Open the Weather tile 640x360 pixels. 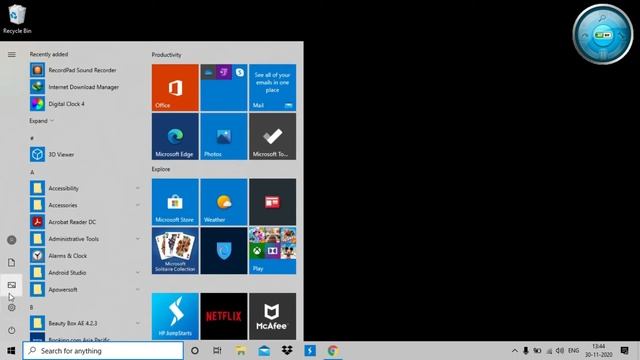click(x=224, y=202)
